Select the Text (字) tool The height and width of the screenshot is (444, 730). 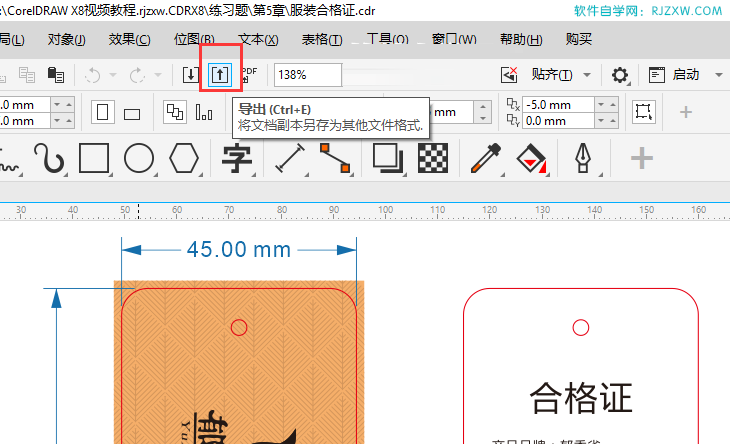click(x=237, y=159)
